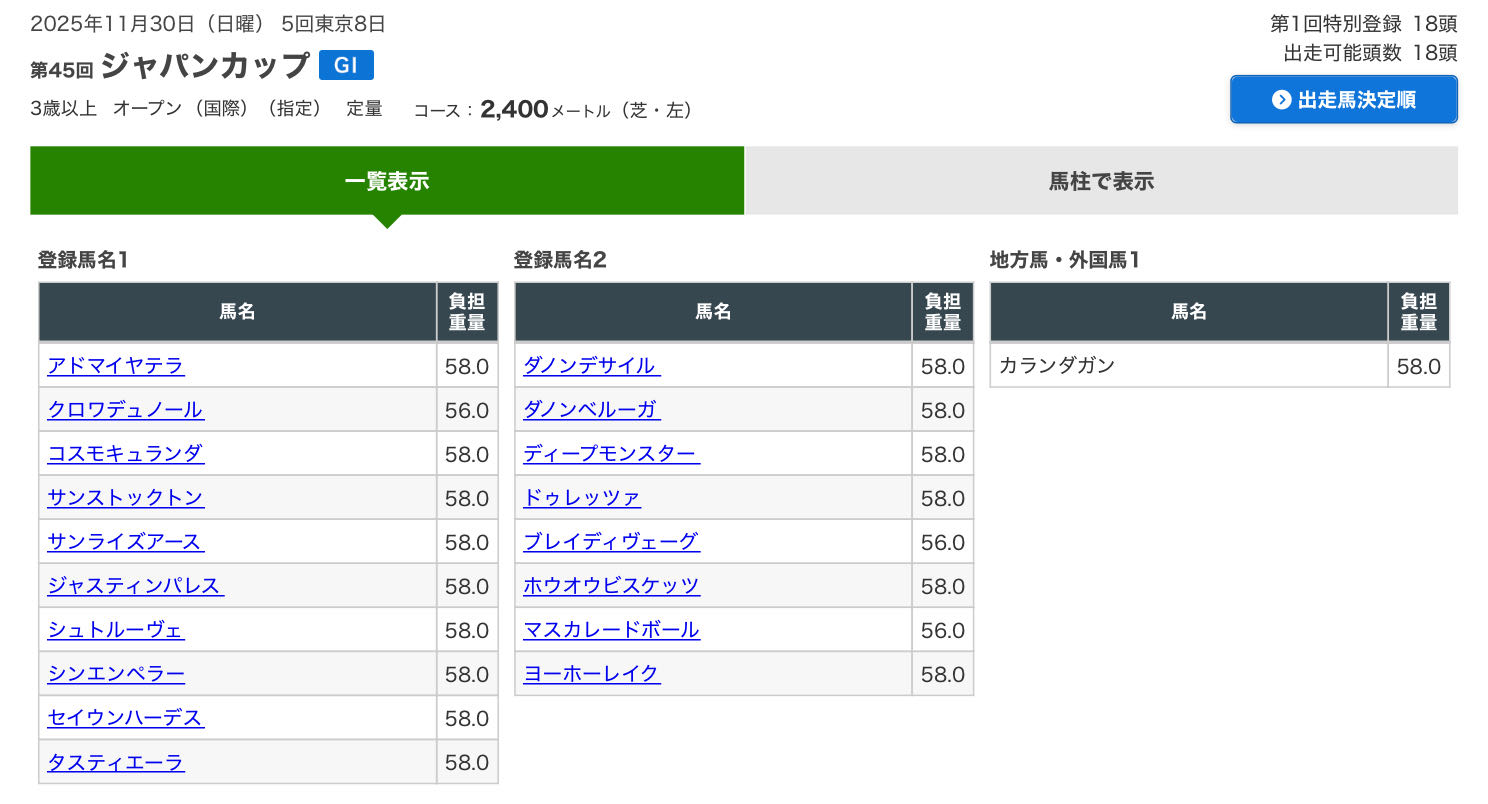Screen dimensions: 1488x804
Task: Open the ジャスティンパレス horse page
Action: tap(135, 586)
